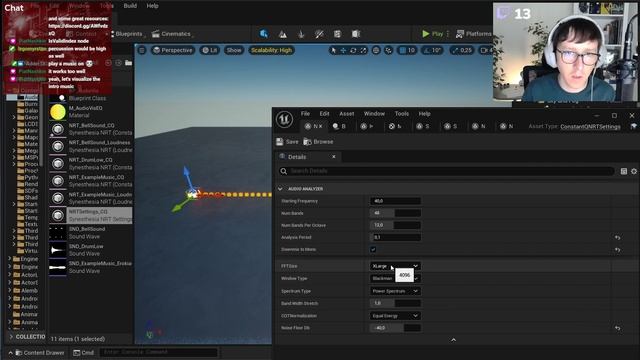
Task: Select M_AudioVisEQ material asset
Action: 91,112
